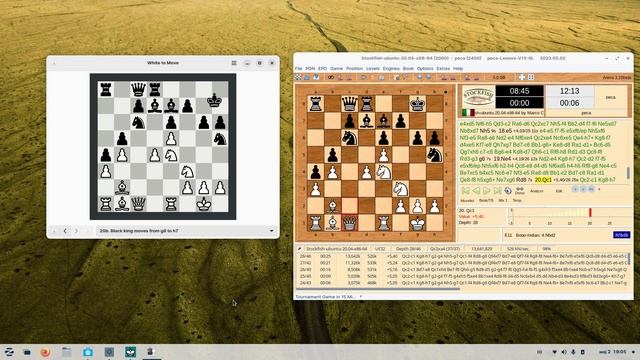The image size is (640, 360).
Task: Open move history dropdown in GNOME Chess
Action: coord(187,231)
